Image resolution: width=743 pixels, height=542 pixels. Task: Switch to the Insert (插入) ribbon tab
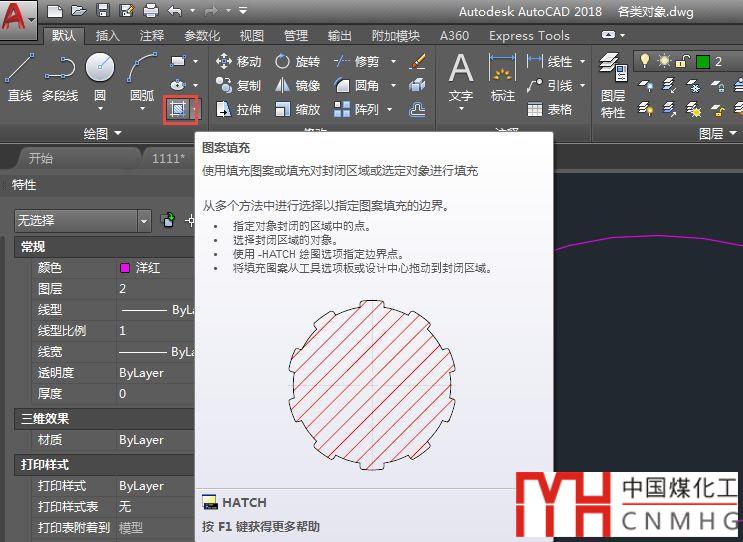pos(107,35)
